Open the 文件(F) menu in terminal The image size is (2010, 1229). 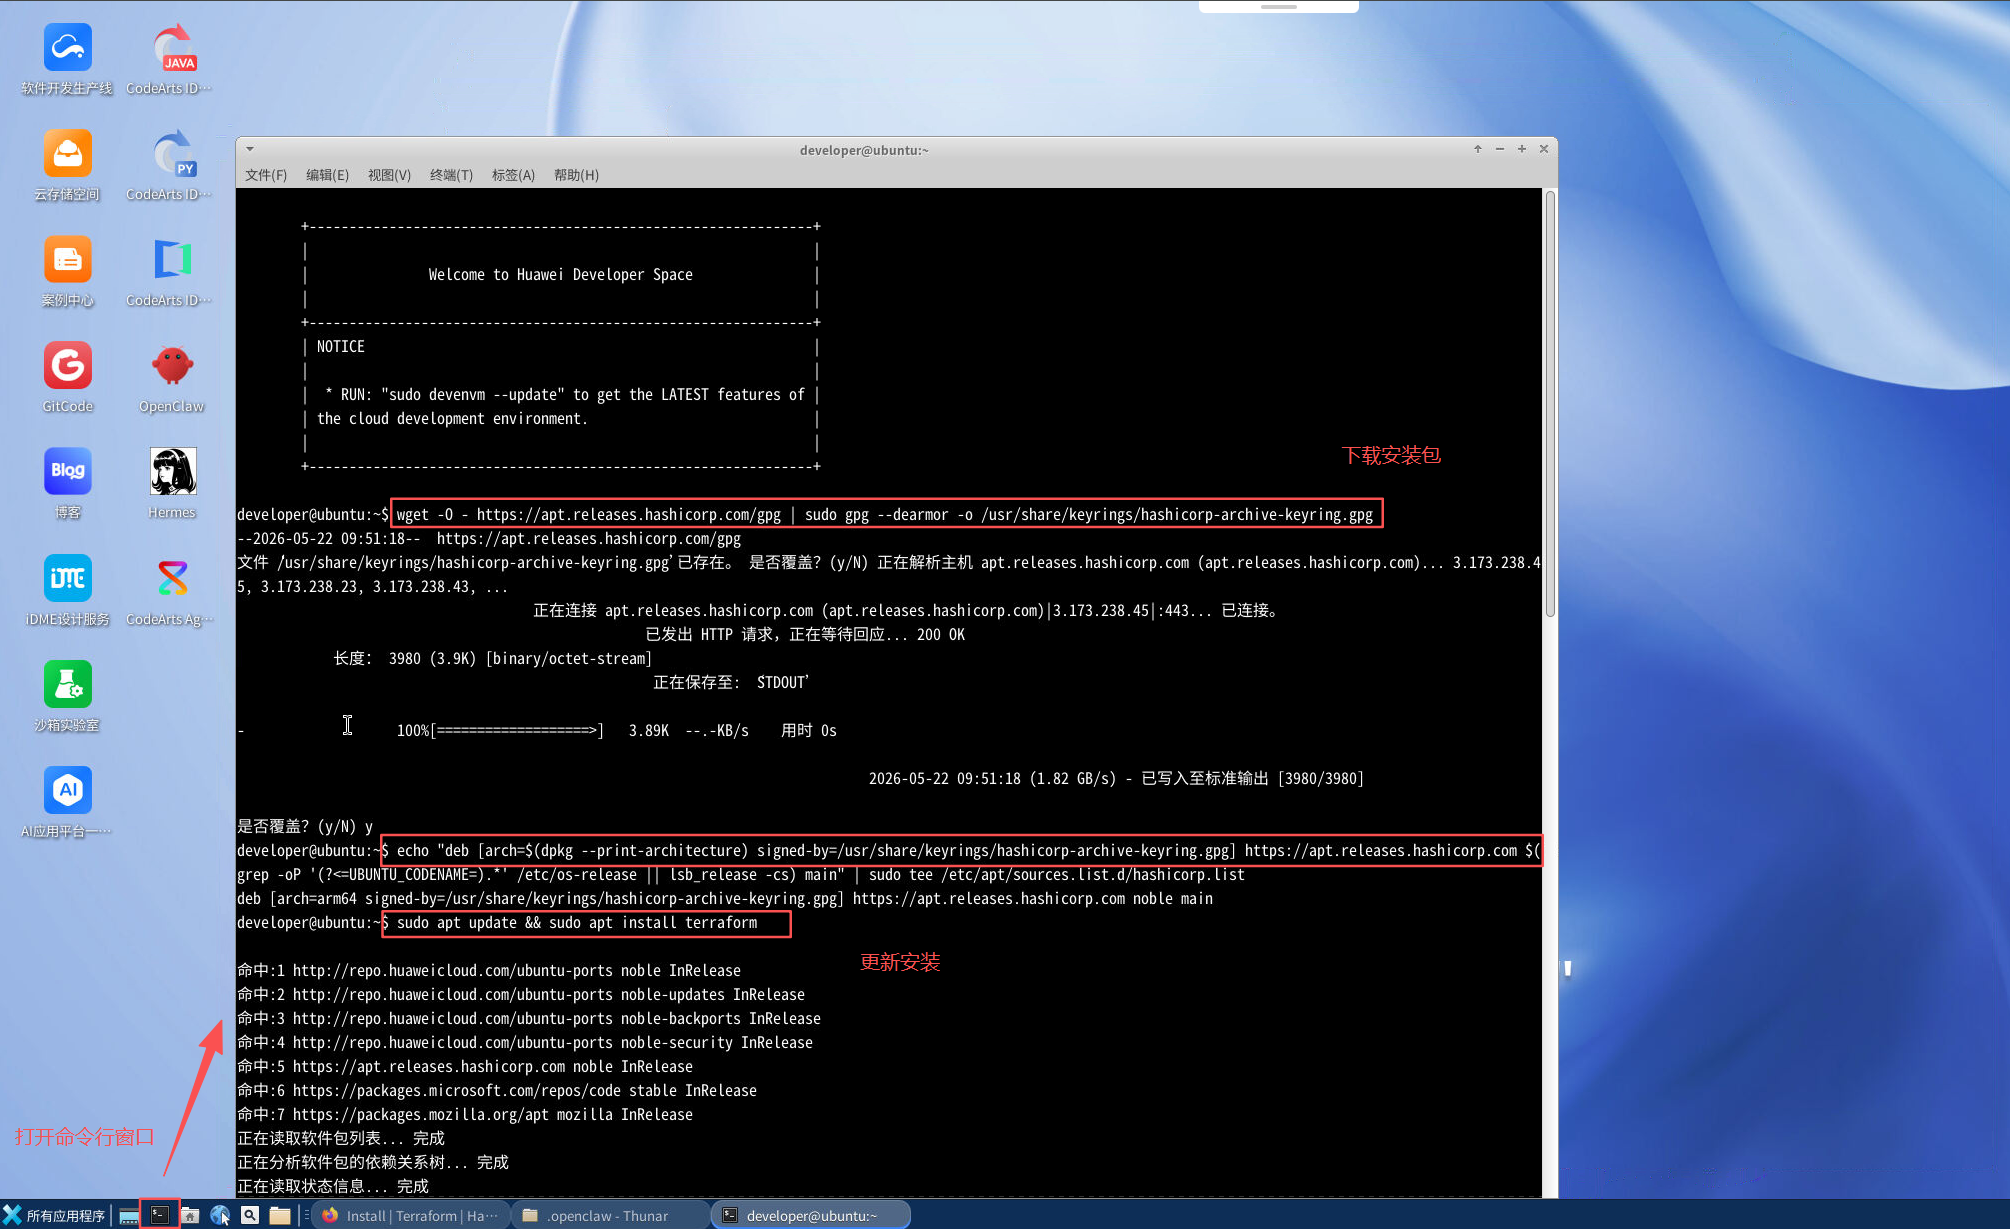point(266,175)
